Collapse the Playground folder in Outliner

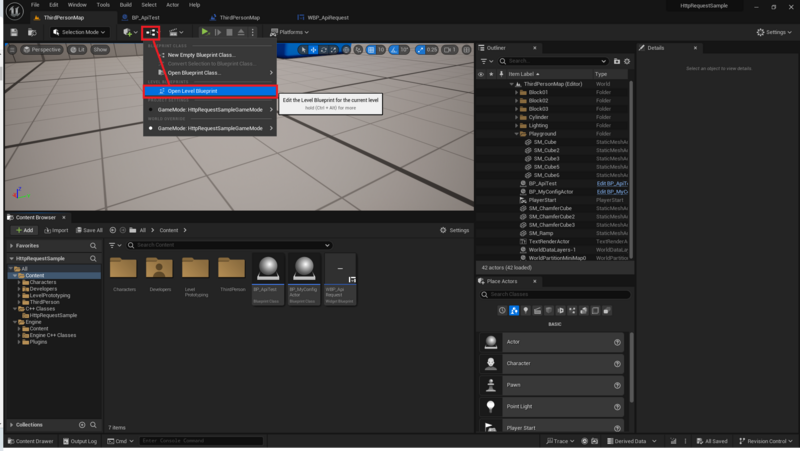click(516, 134)
